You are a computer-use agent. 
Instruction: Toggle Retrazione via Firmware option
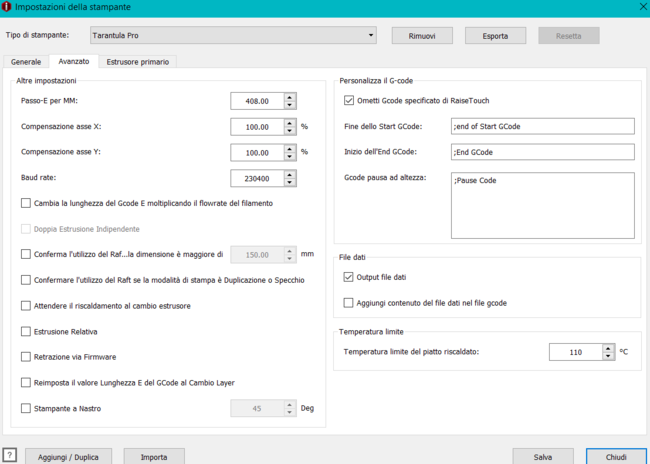[26, 356]
